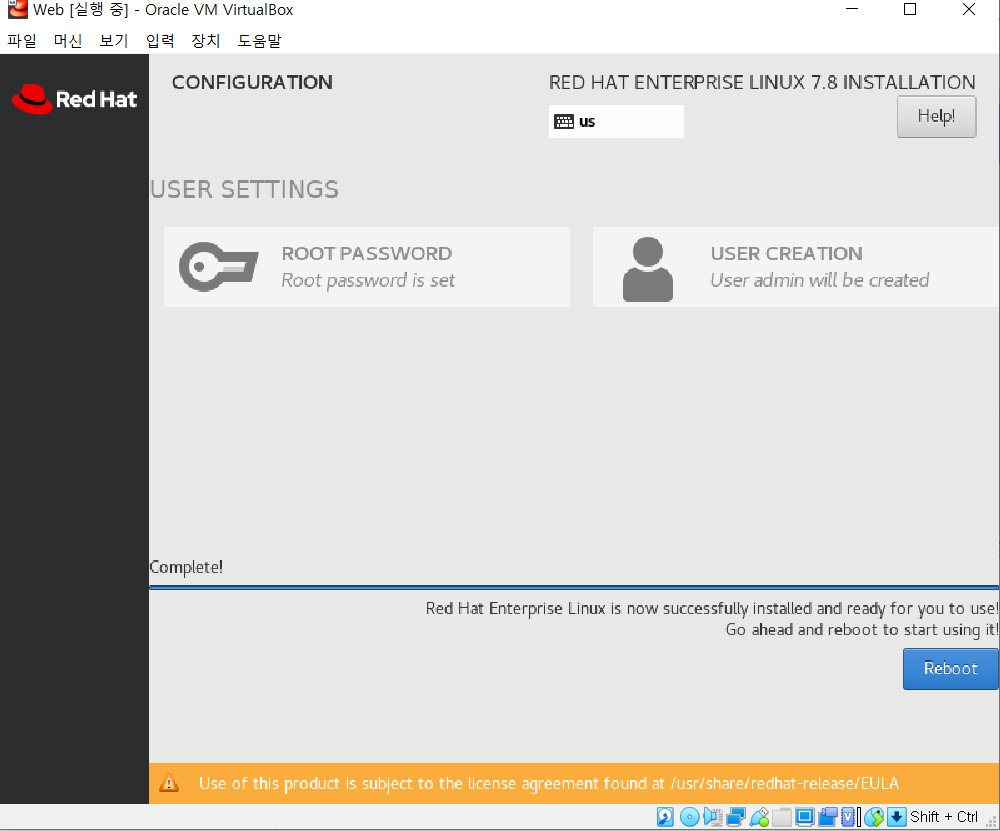Click the CONFIGURATION heading
Image resolution: width=1000 pixels, height=831 pixels.
252,82
